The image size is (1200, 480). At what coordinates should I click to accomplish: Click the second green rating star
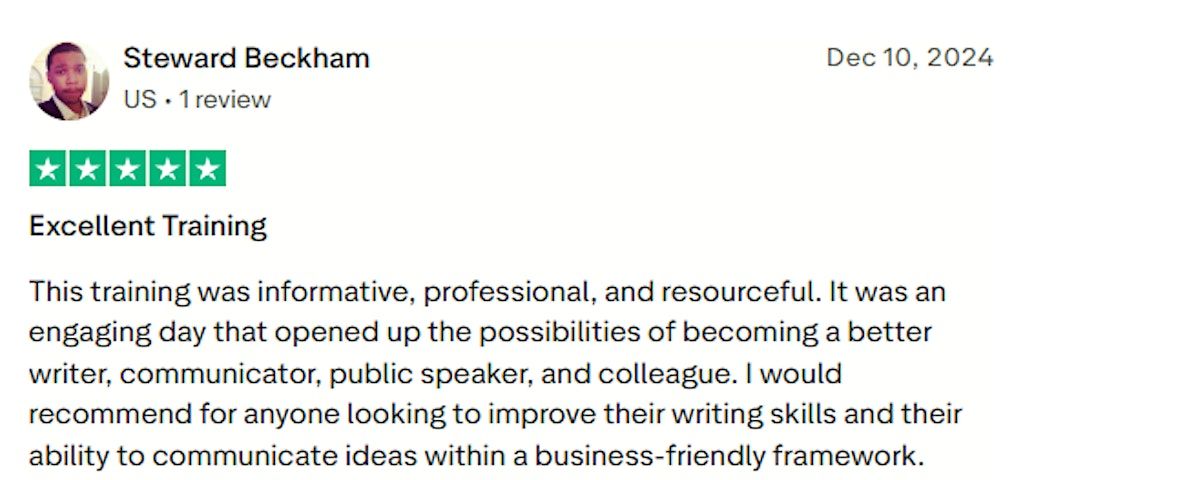(x=88, y=169)
